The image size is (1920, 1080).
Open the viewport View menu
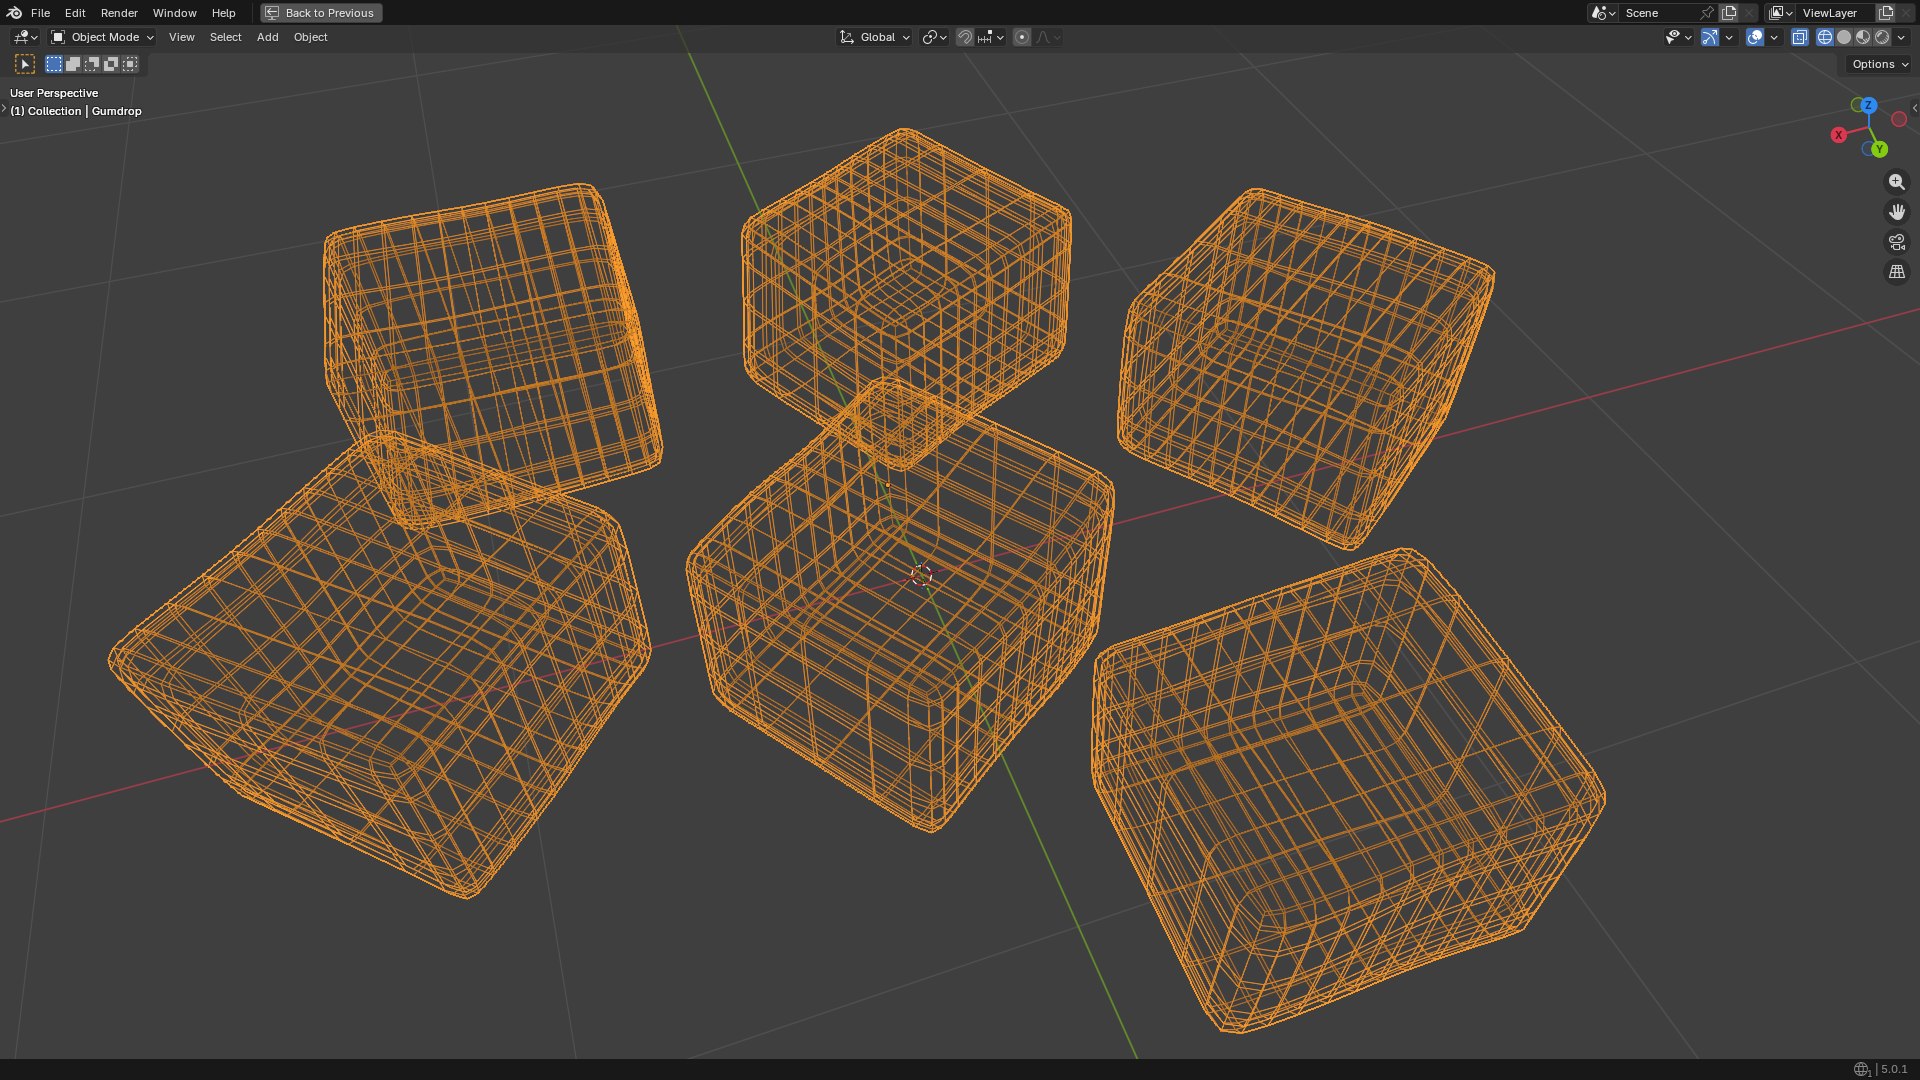point(182,37)
